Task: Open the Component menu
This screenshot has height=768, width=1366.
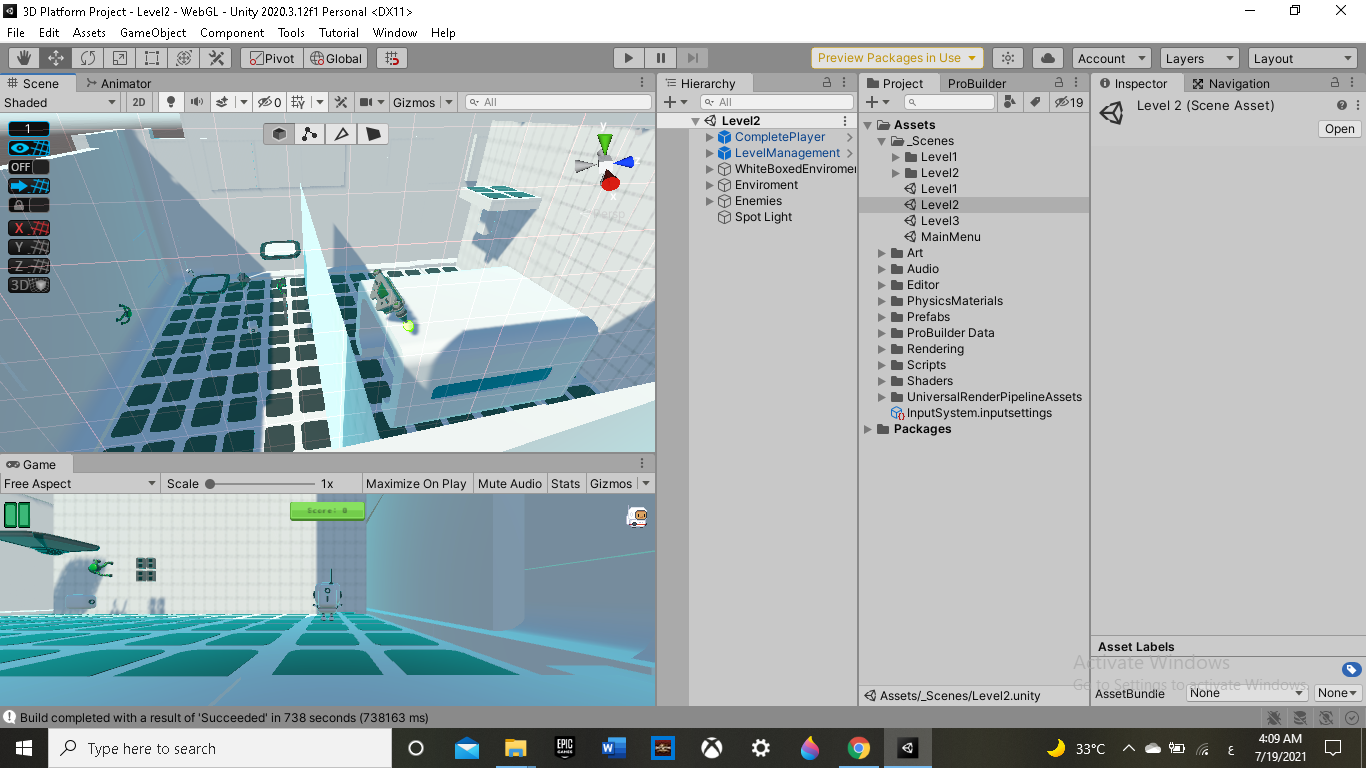Action: click(x=232, y=32)
